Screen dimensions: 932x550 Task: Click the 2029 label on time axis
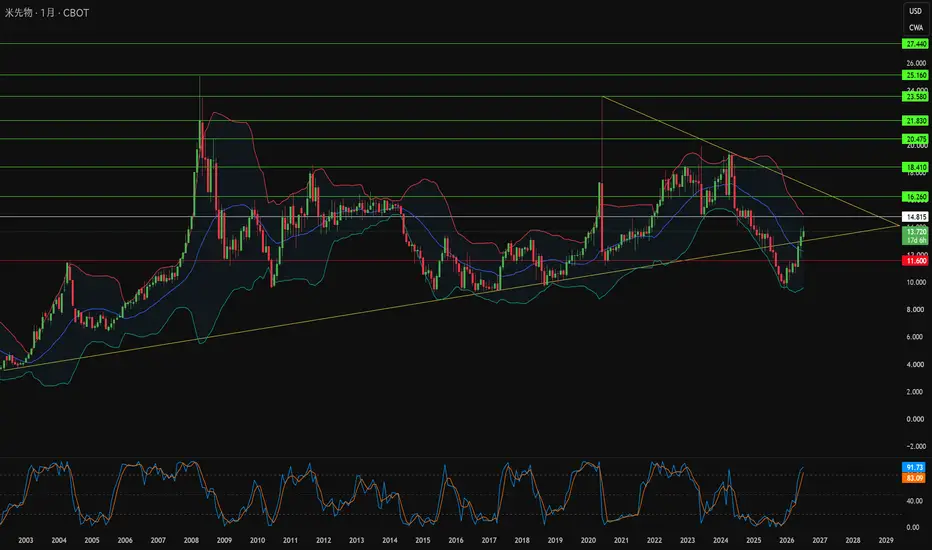[886, 540]
